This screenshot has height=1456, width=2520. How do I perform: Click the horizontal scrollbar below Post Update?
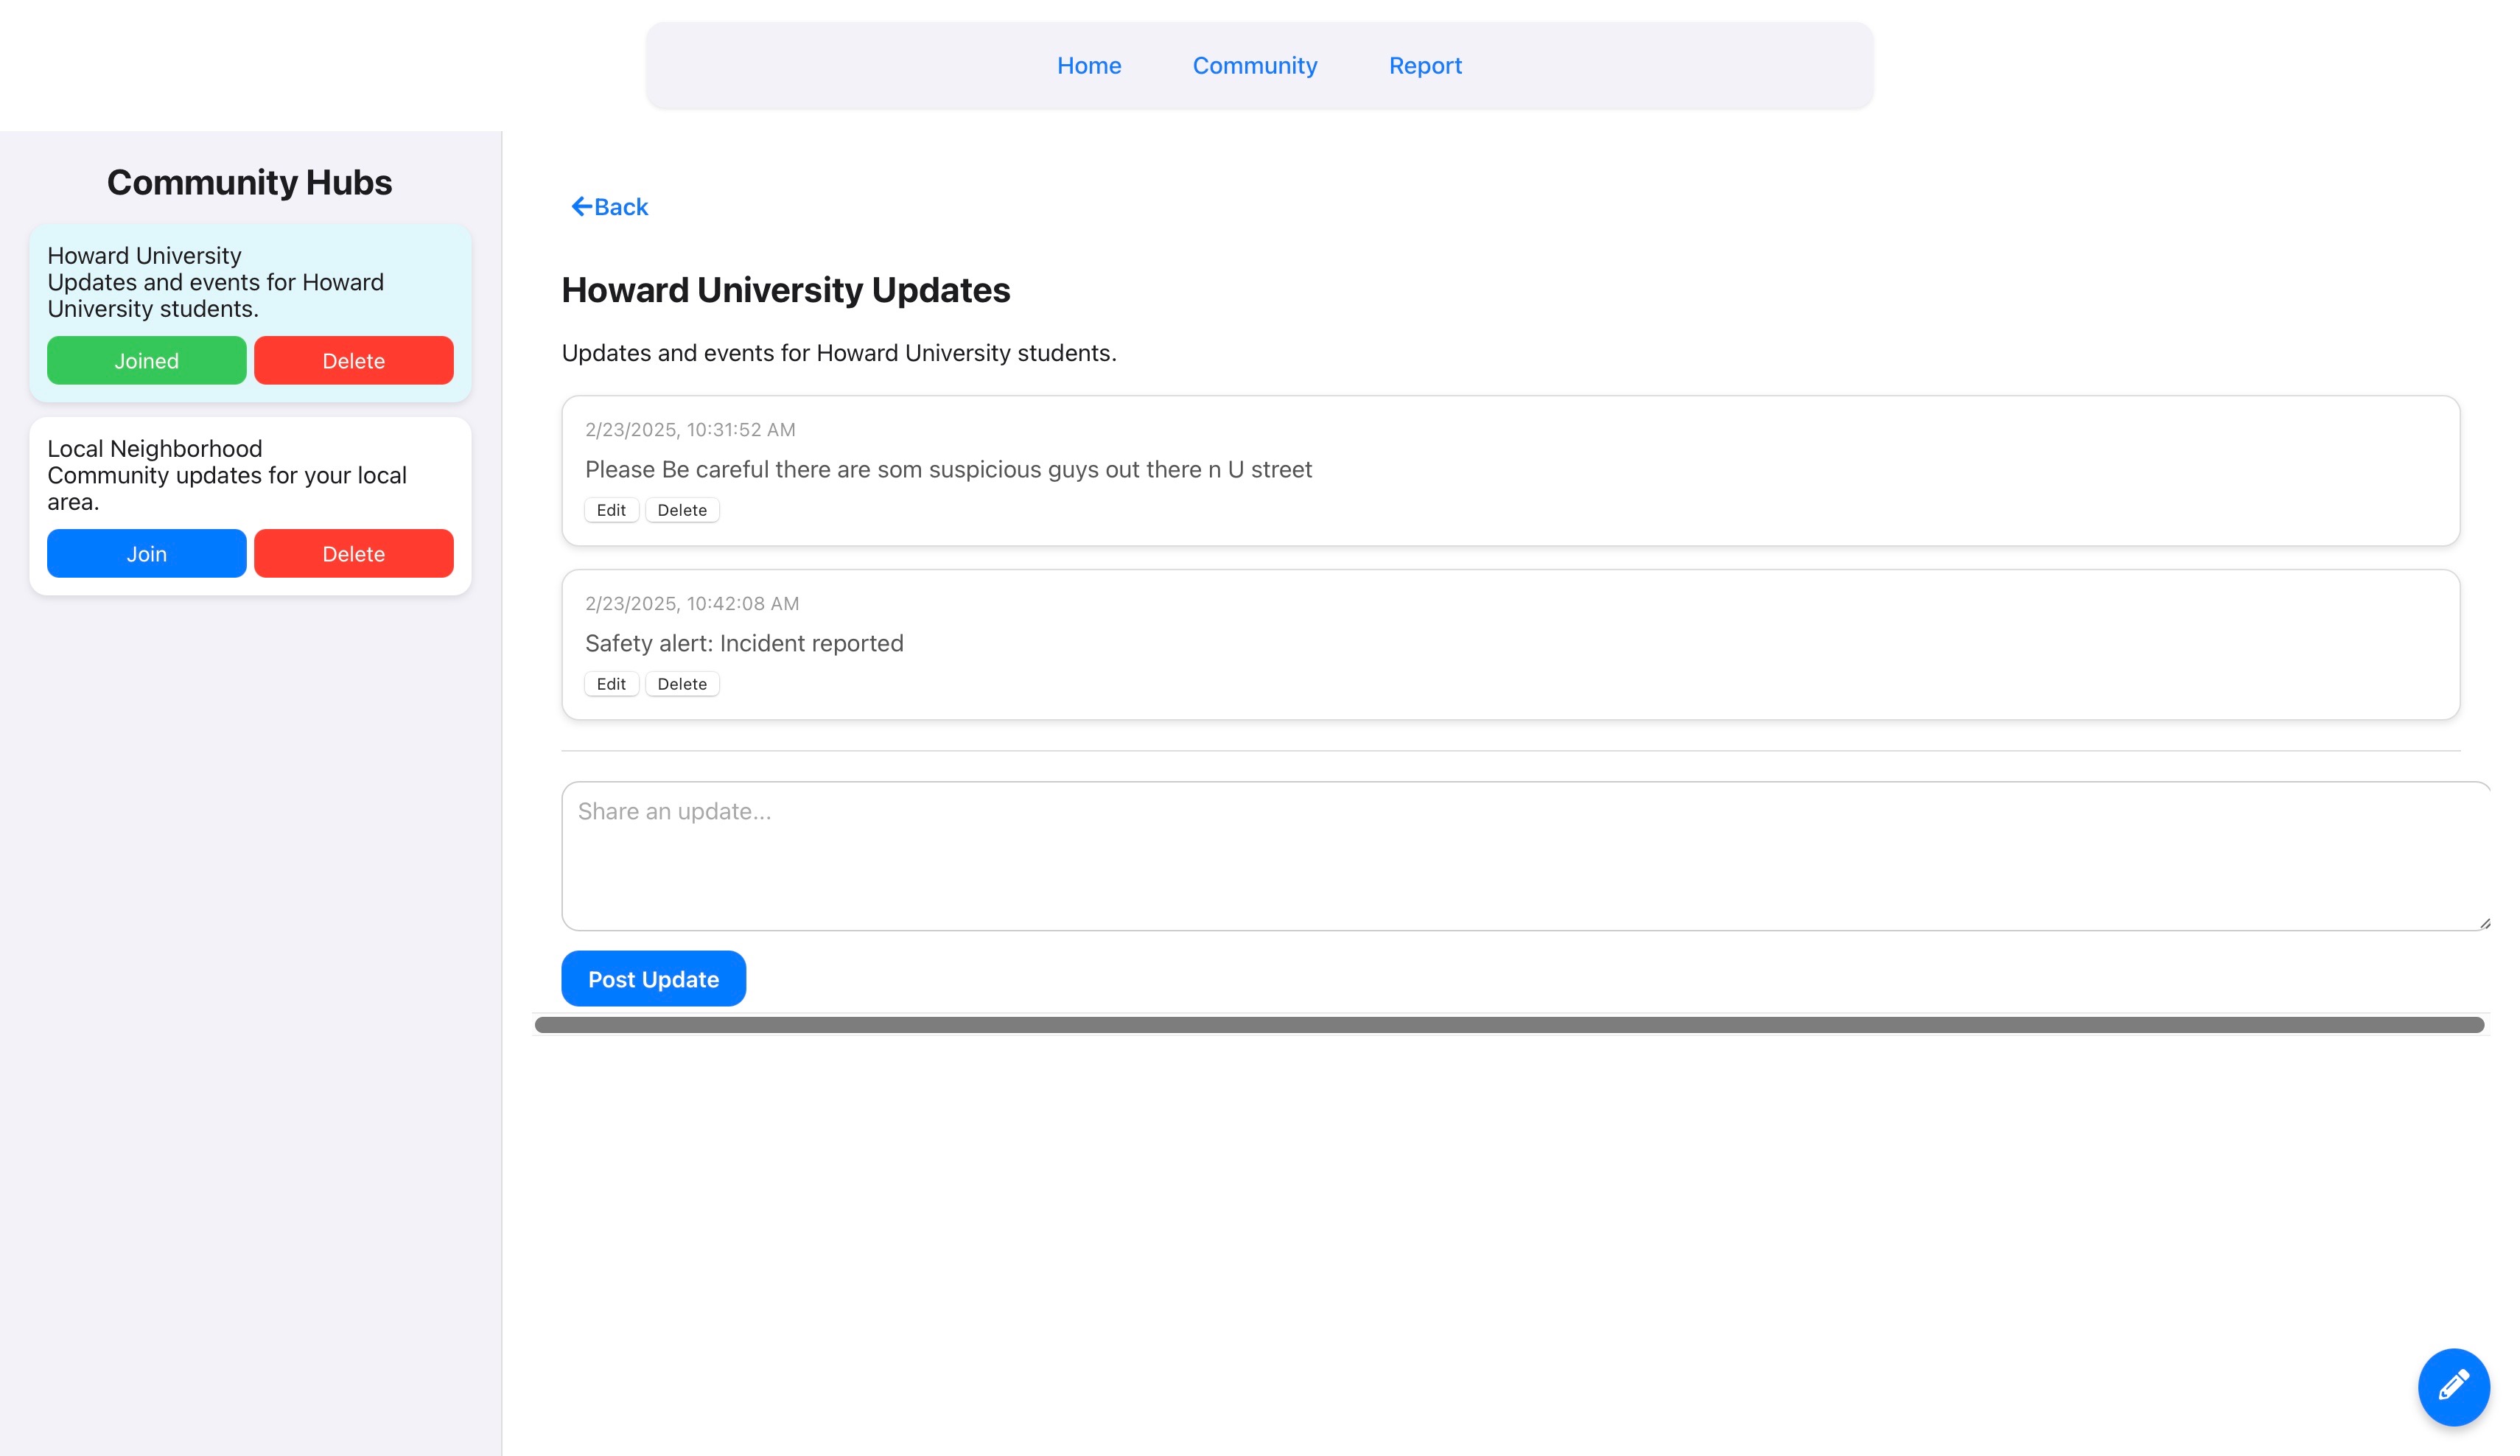pyautogui.click(x=1508, y=1025)
